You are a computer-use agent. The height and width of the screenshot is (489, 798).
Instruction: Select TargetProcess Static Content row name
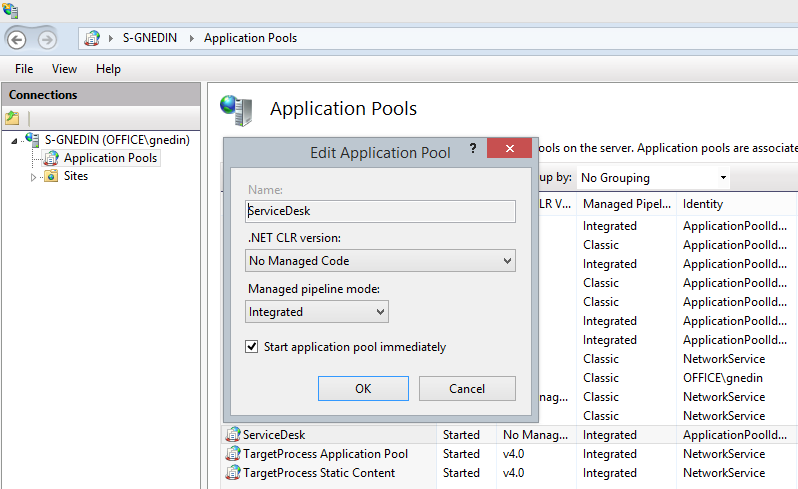click(x=319, y=472)
